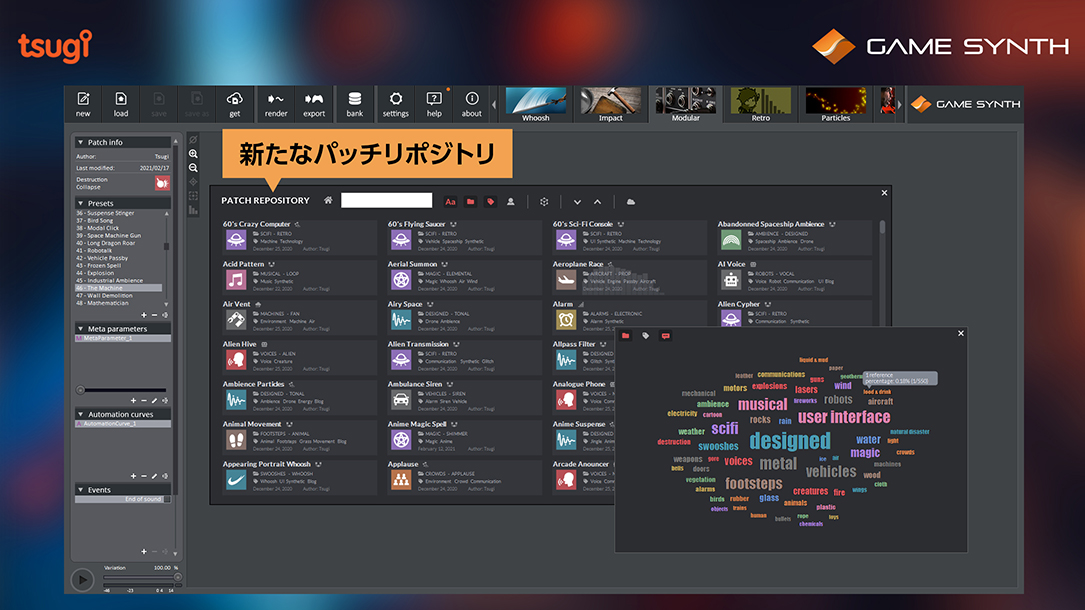Open the Acid Pattern patch

pos(244,265)
